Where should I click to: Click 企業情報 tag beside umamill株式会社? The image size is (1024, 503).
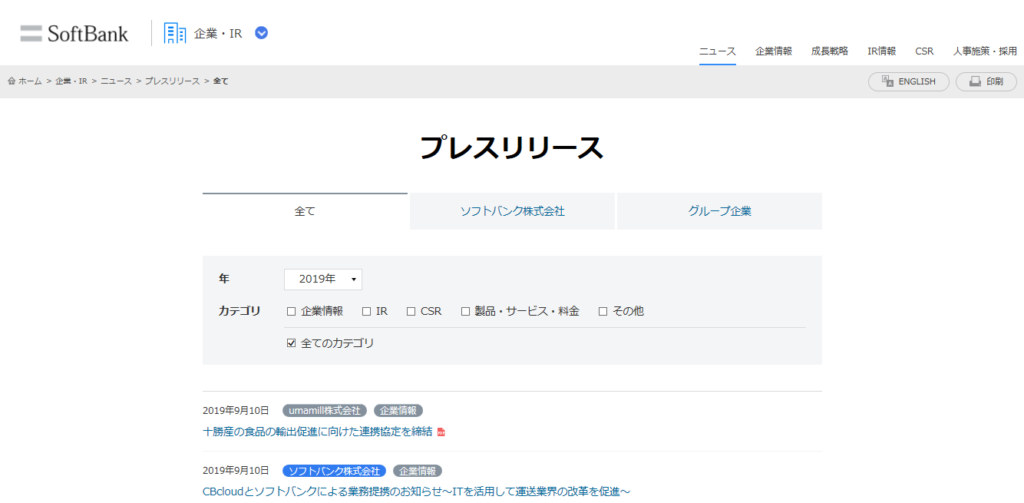tap(398, 410)
